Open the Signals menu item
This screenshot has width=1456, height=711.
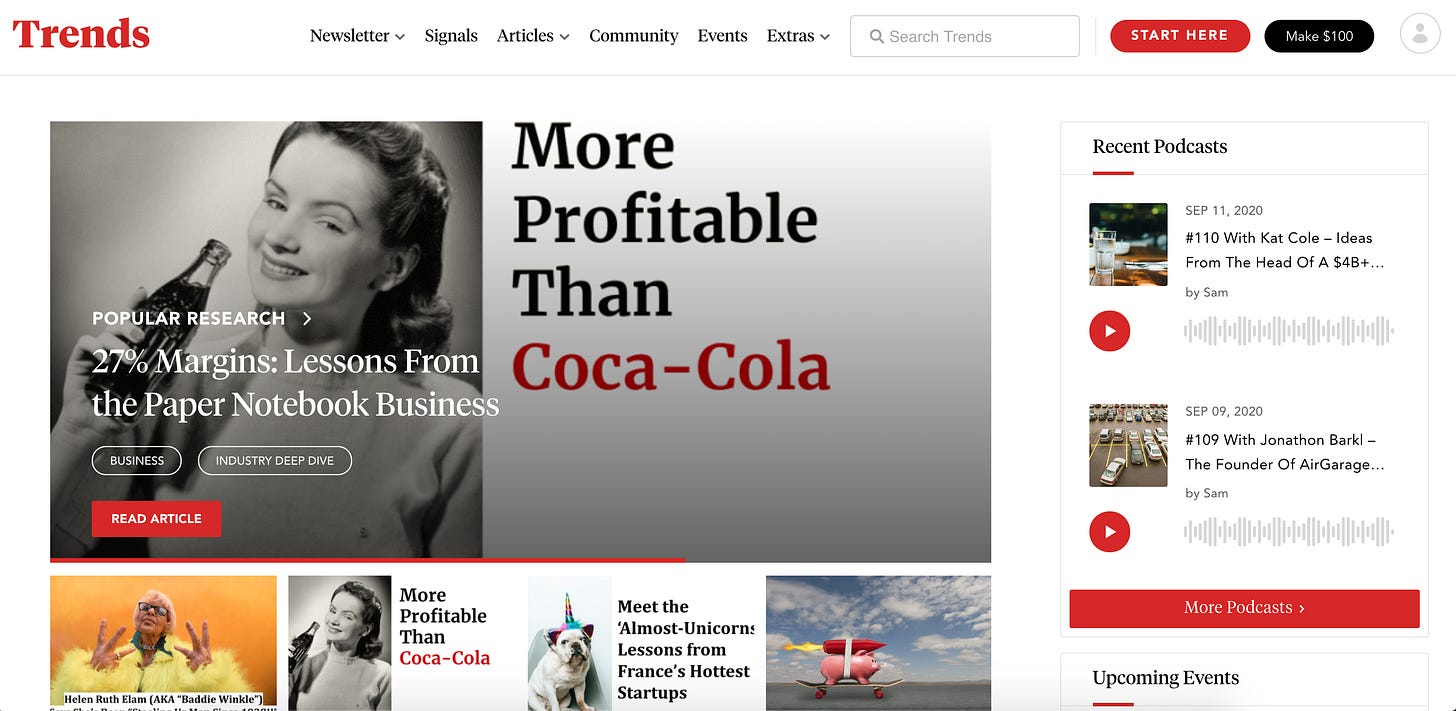[451, 36]
